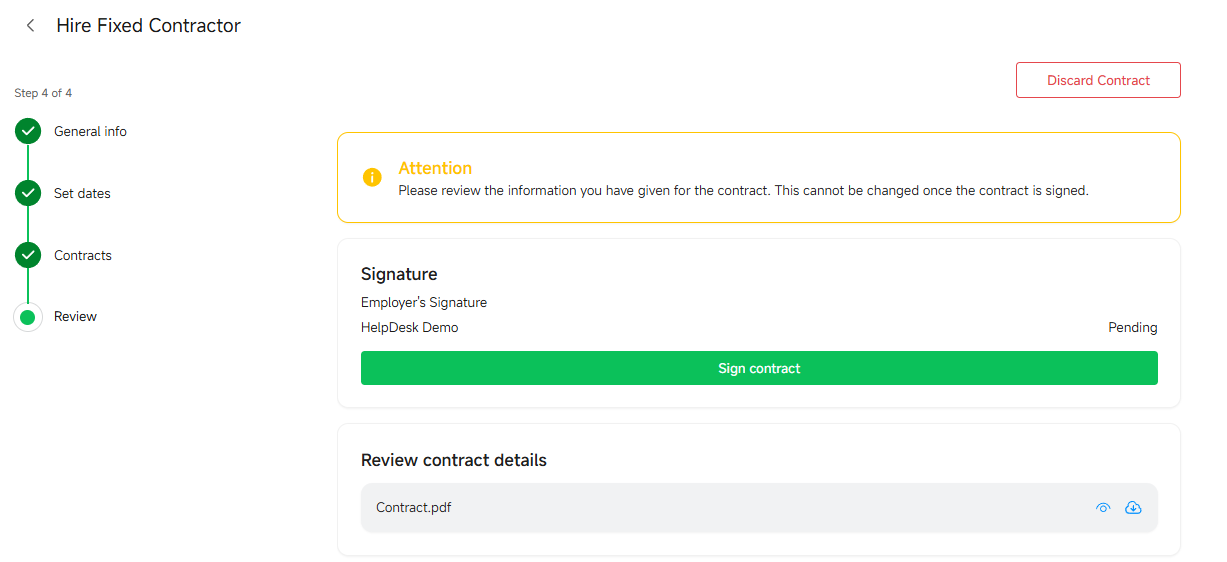The height and width of the screenshot is (562, 1227).
Task: Click the Pending signature status text
Action: 1133,327
